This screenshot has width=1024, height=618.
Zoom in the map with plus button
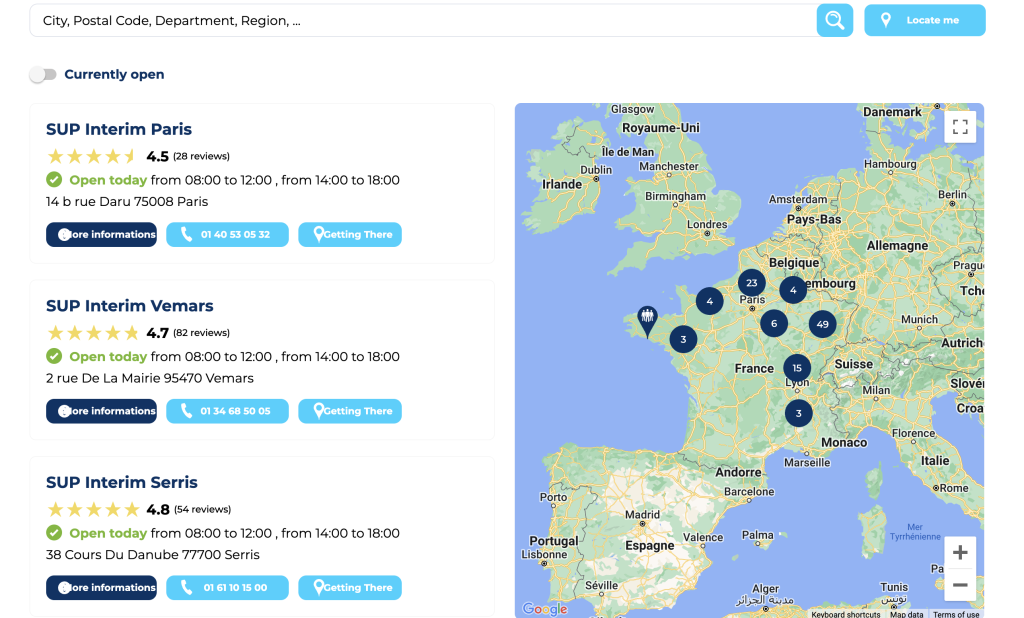960,553
